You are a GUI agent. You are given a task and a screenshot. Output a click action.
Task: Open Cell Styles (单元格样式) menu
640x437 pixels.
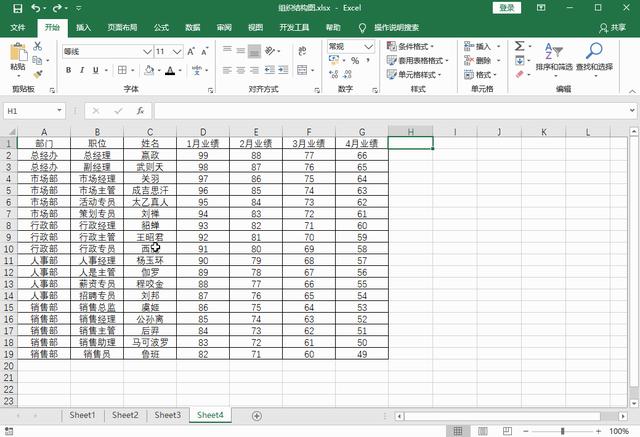(x=414, y=74)
